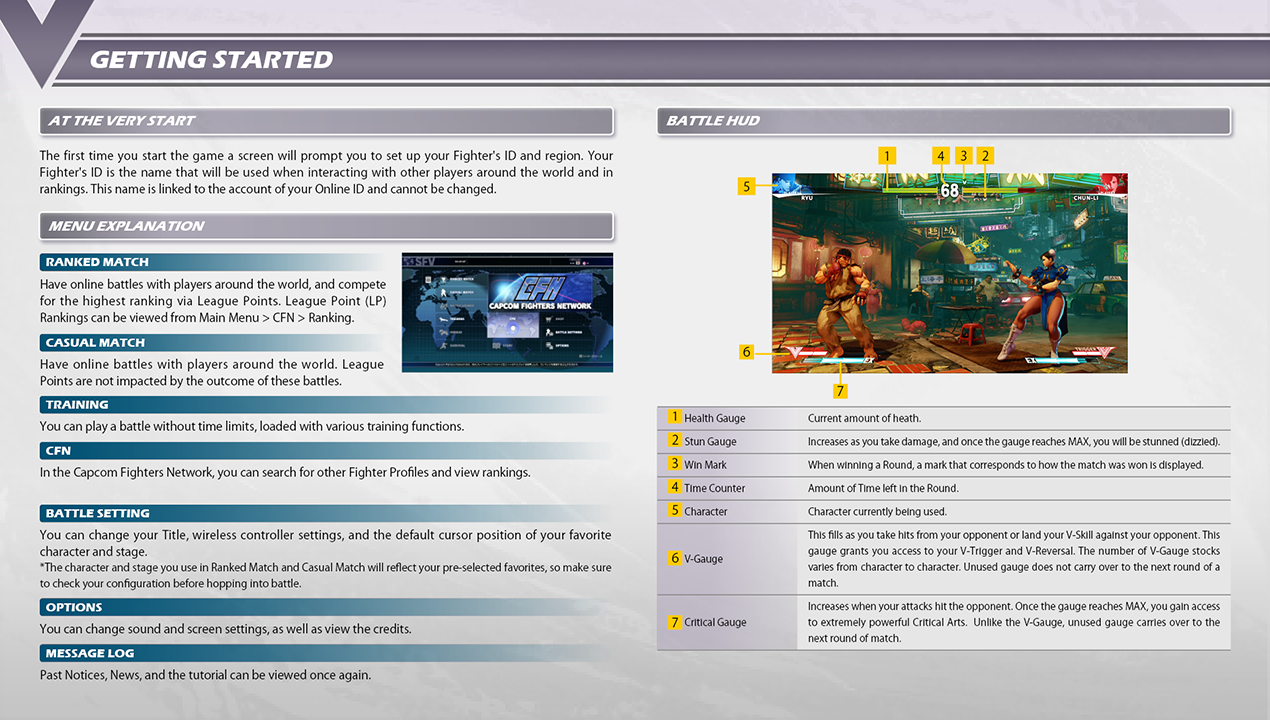This screenshot has height=720, width=1270.
Task: Click 'Amount of Time left in the Round.'
Action: tap(883, 488)
